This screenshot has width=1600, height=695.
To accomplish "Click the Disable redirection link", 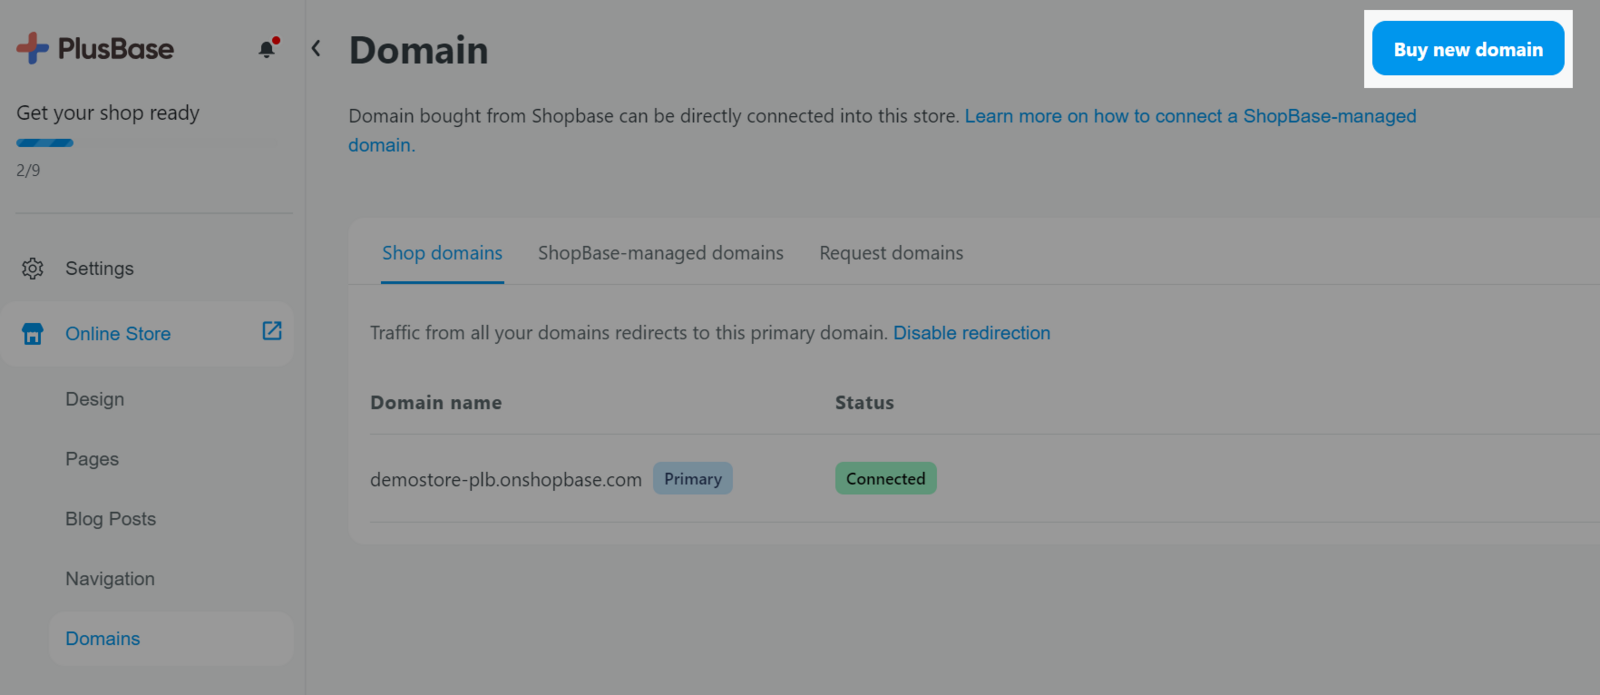I will click(x=971, y=333).
